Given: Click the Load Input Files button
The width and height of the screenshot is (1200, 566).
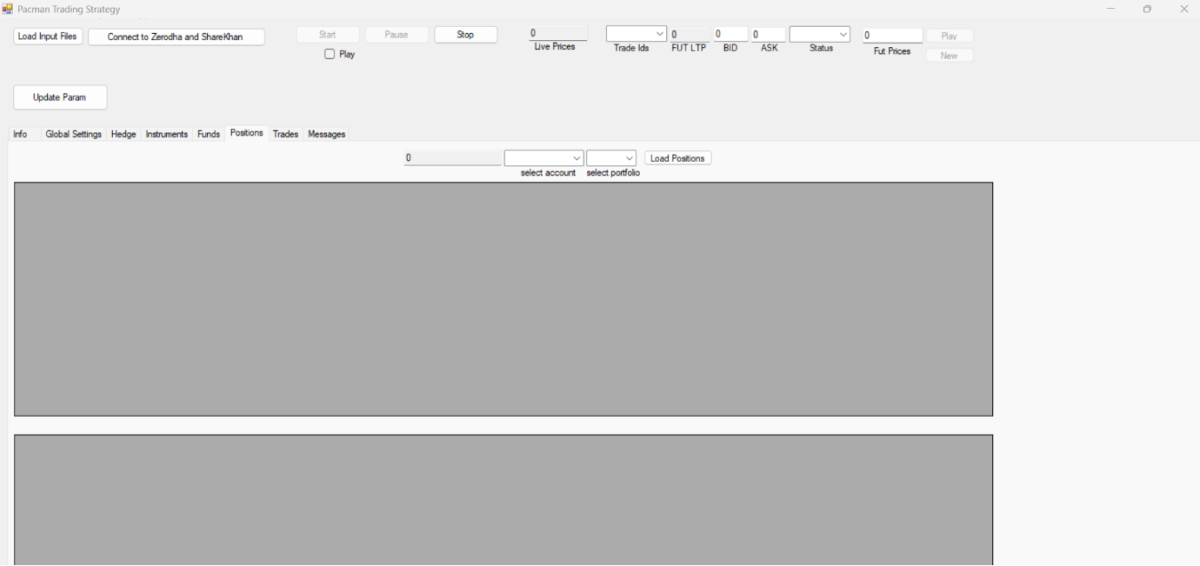Looking at the screenshot, I should tap(48, 36).
